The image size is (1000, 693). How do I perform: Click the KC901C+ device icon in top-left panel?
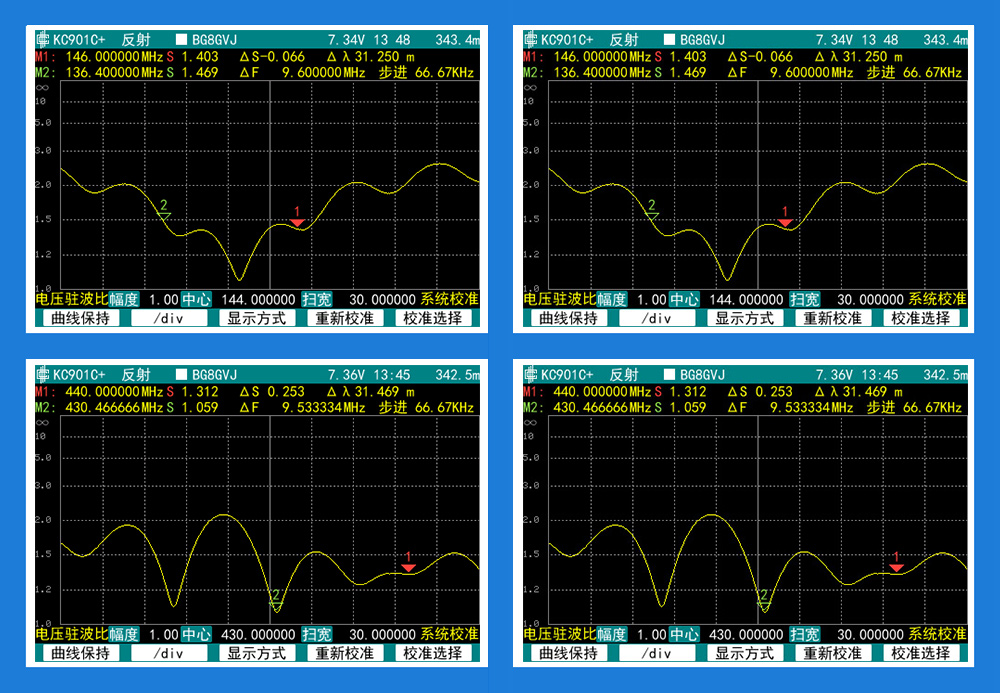(42, 40)
